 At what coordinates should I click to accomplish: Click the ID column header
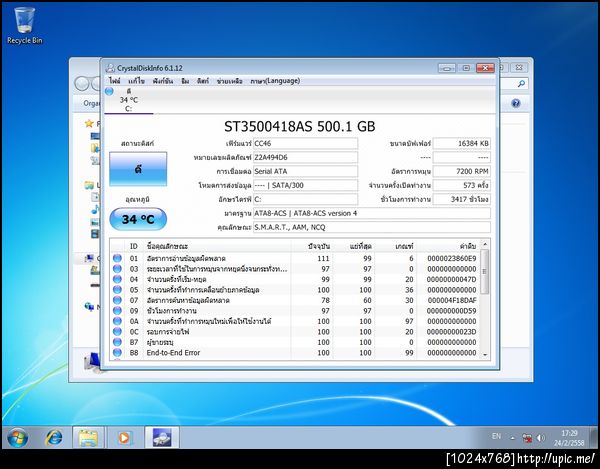tap(134, 246)
